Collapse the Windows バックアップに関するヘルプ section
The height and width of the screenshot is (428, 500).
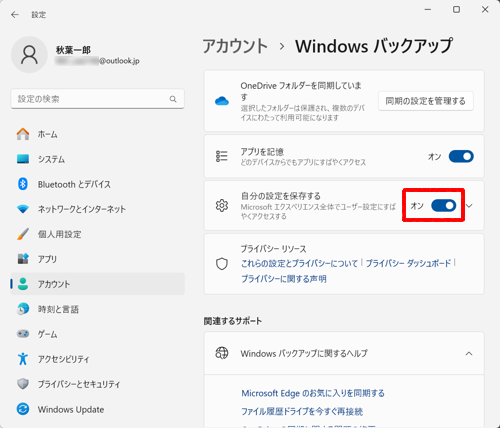tap(469, 353)
